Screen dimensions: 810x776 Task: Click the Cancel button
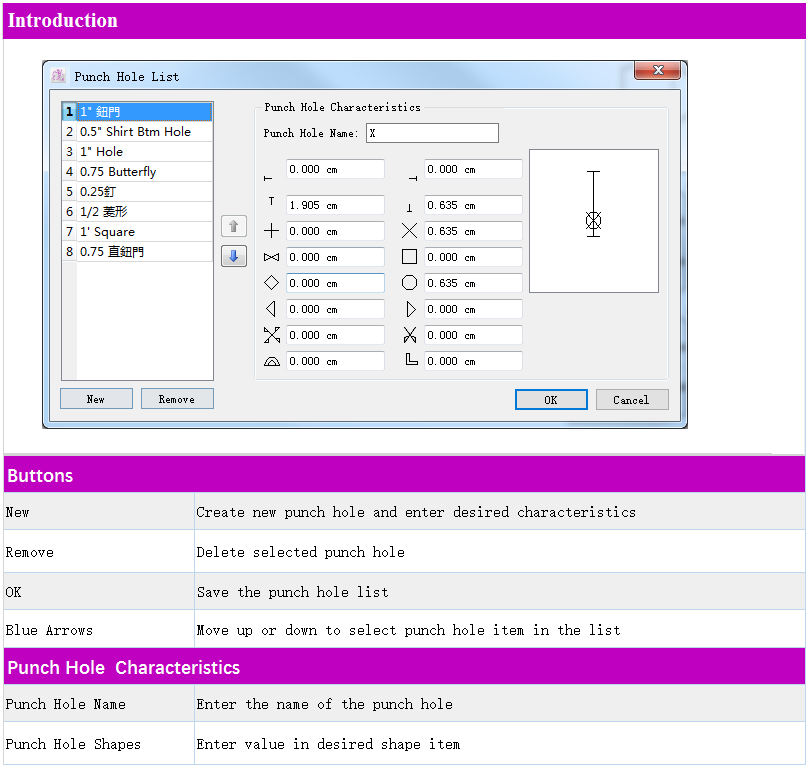[x=632, y=400]
